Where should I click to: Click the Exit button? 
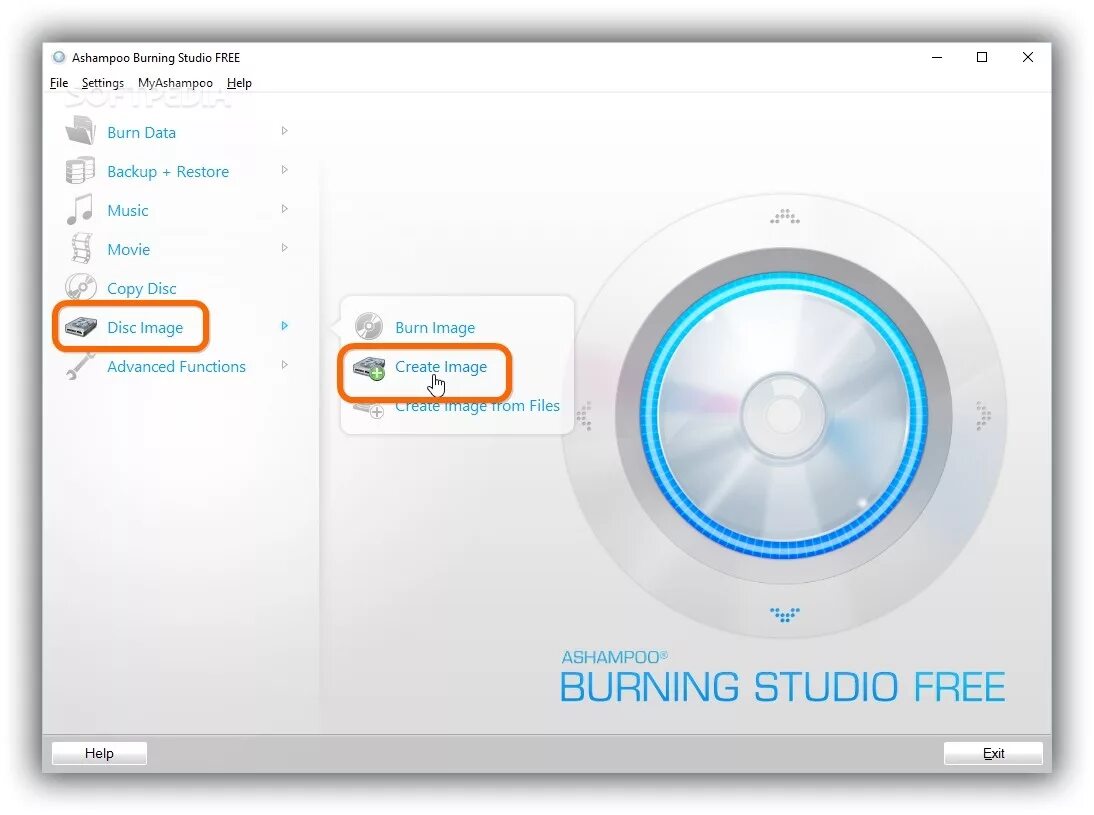click(x=994, y=753)
